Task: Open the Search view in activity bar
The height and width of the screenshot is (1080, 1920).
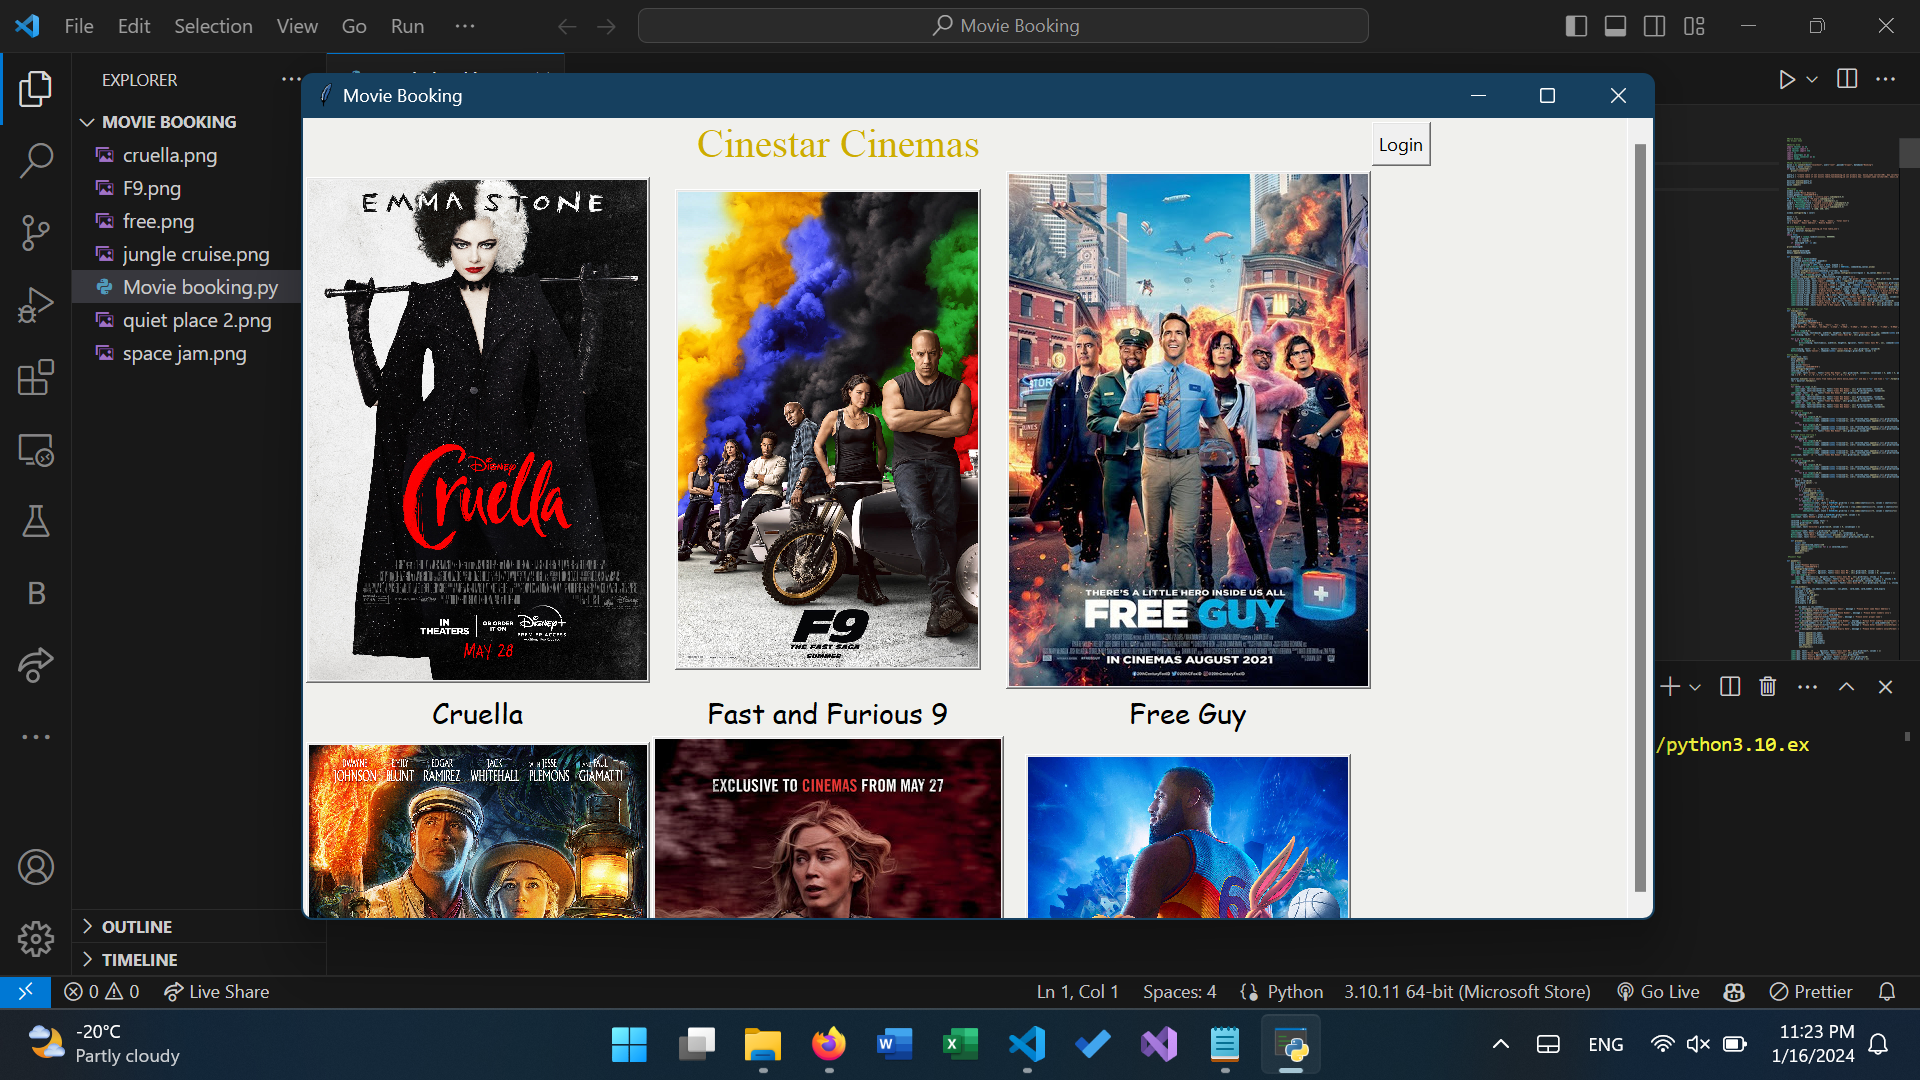Action: (x=36, y=160)
